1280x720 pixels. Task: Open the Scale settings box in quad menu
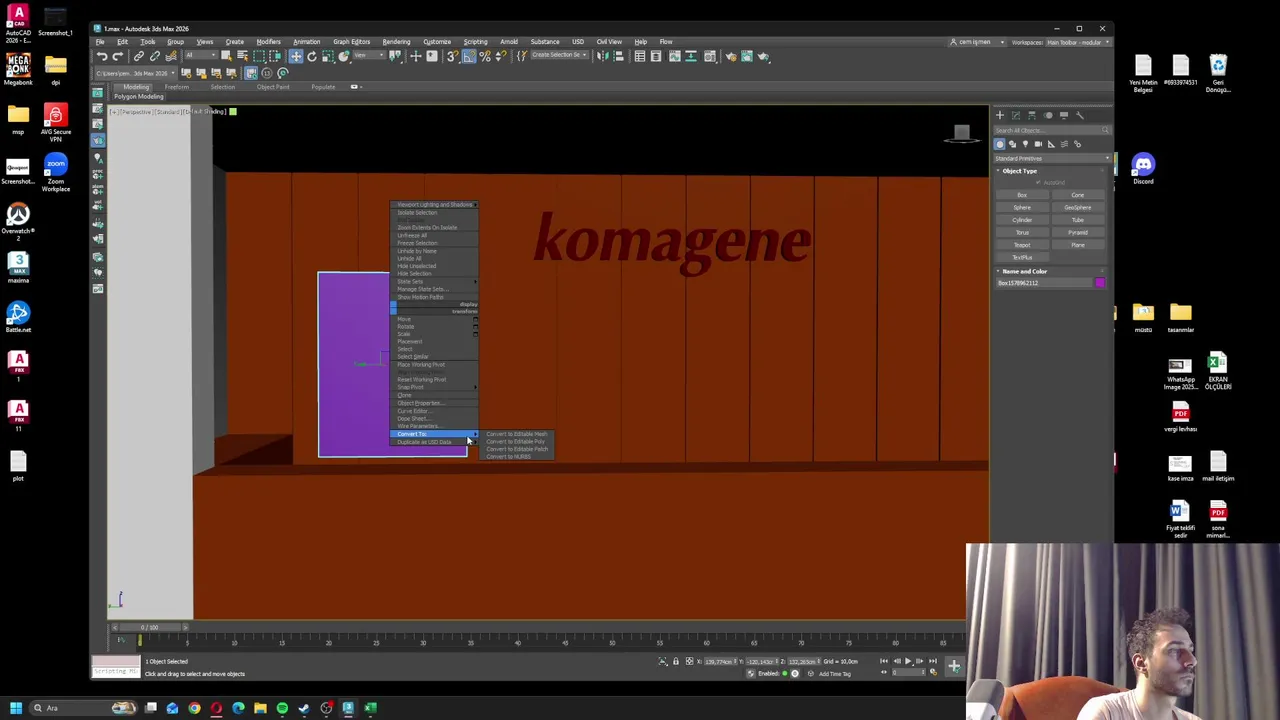[476, 334]
